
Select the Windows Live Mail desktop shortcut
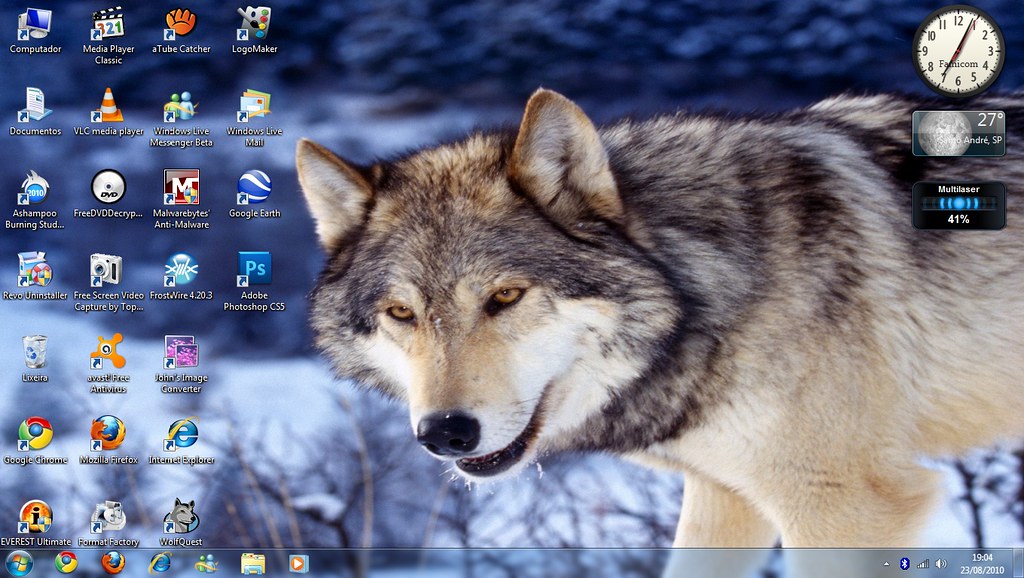click(x=255, y=118)
